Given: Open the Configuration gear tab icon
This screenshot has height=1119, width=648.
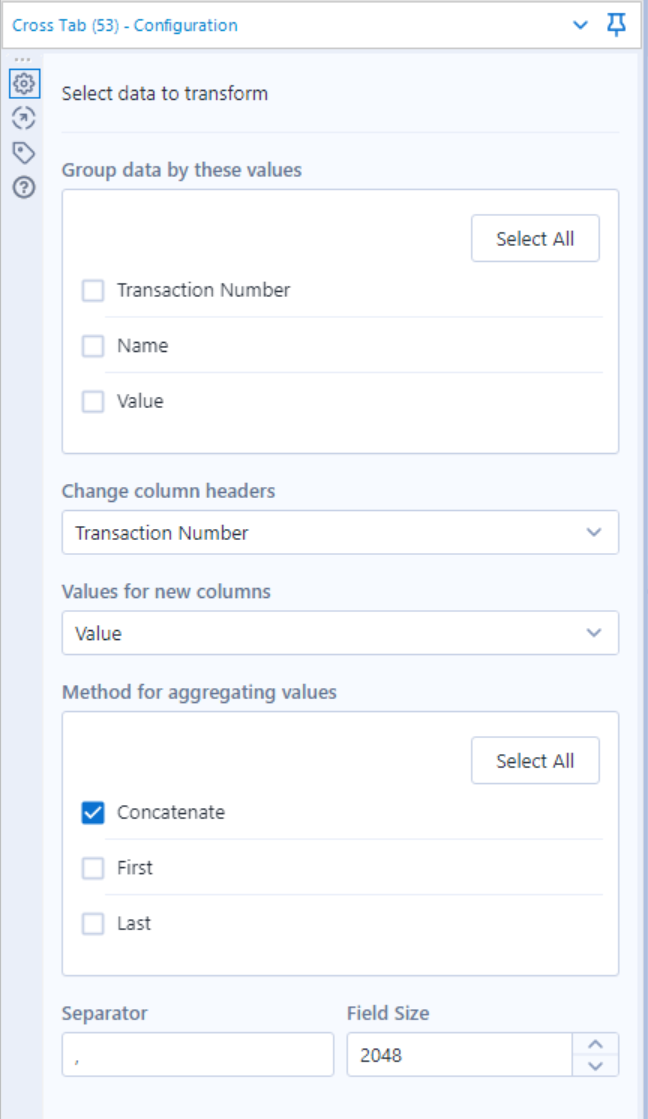Looking at the screenshot, I should (x=24, y=83).
